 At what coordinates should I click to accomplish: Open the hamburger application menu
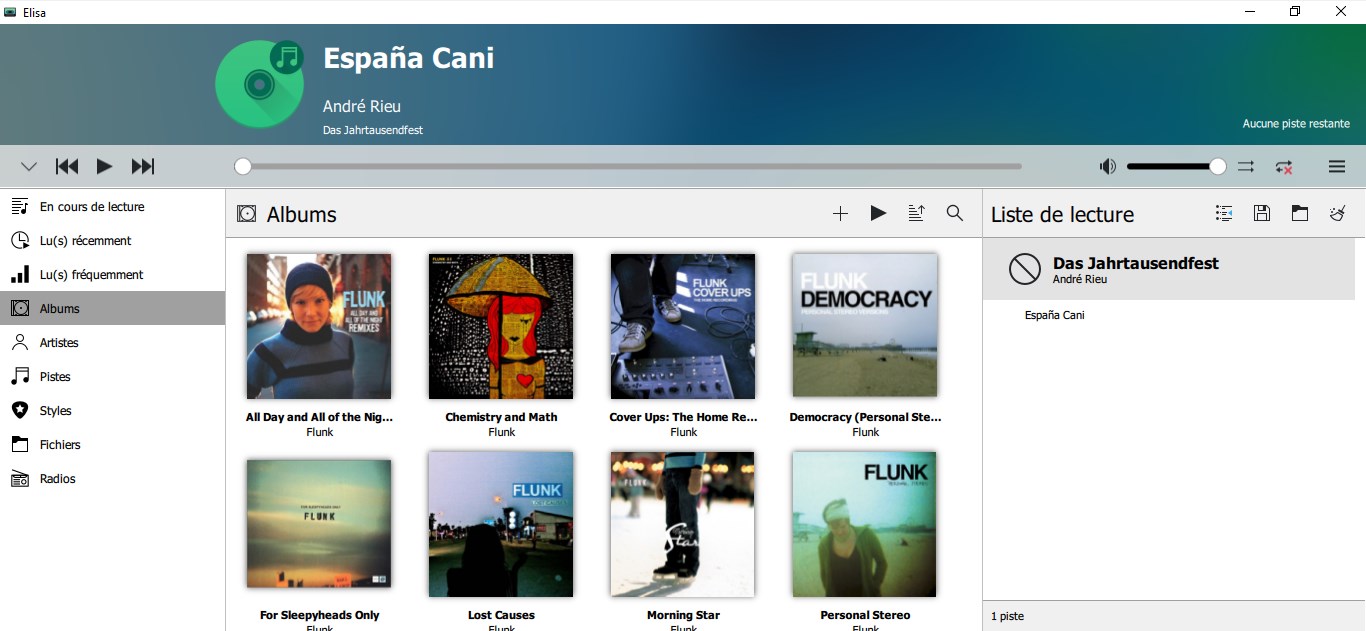1337,167
